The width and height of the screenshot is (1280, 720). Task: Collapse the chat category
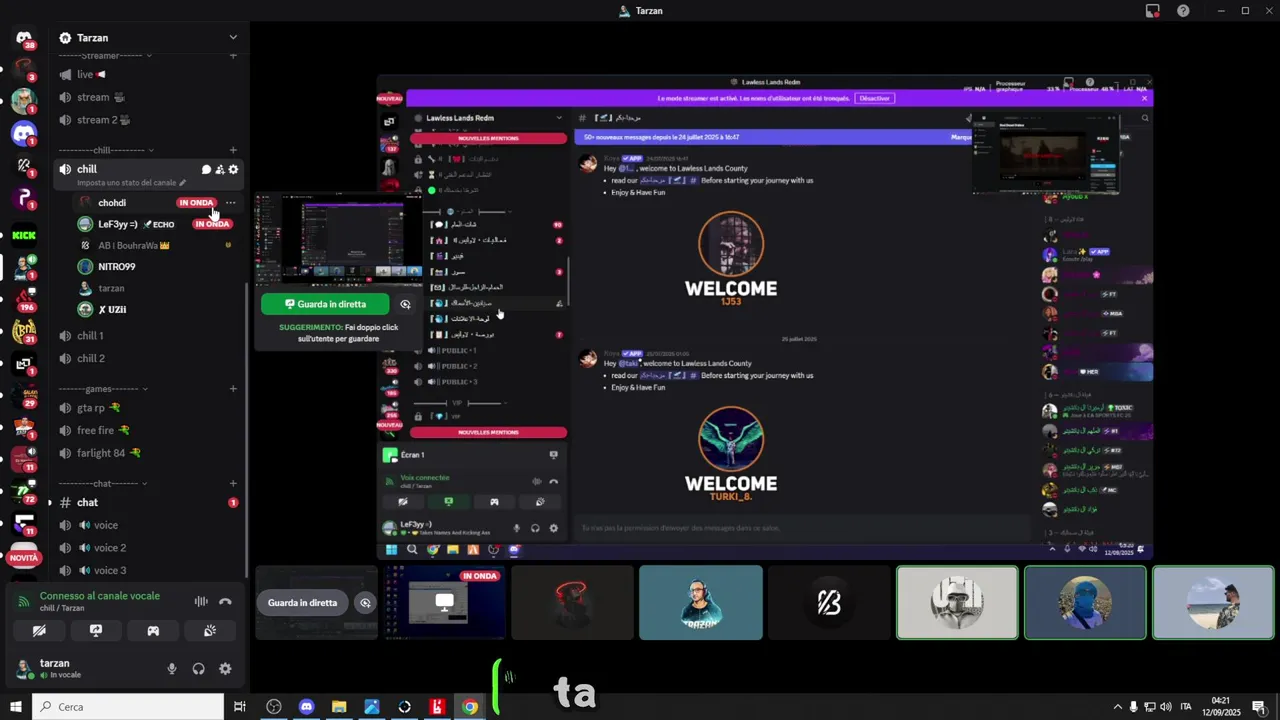(x=103, y=483)
